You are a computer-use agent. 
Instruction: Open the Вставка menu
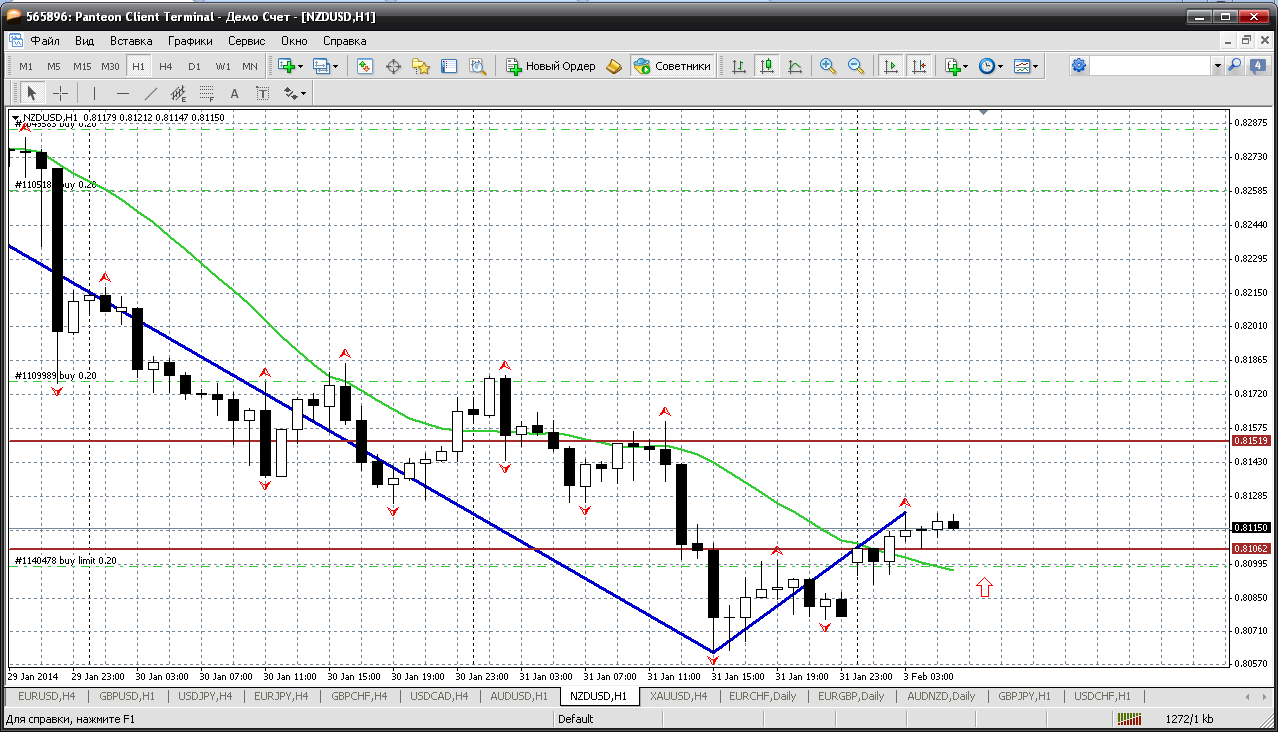[x=131, y=41]
